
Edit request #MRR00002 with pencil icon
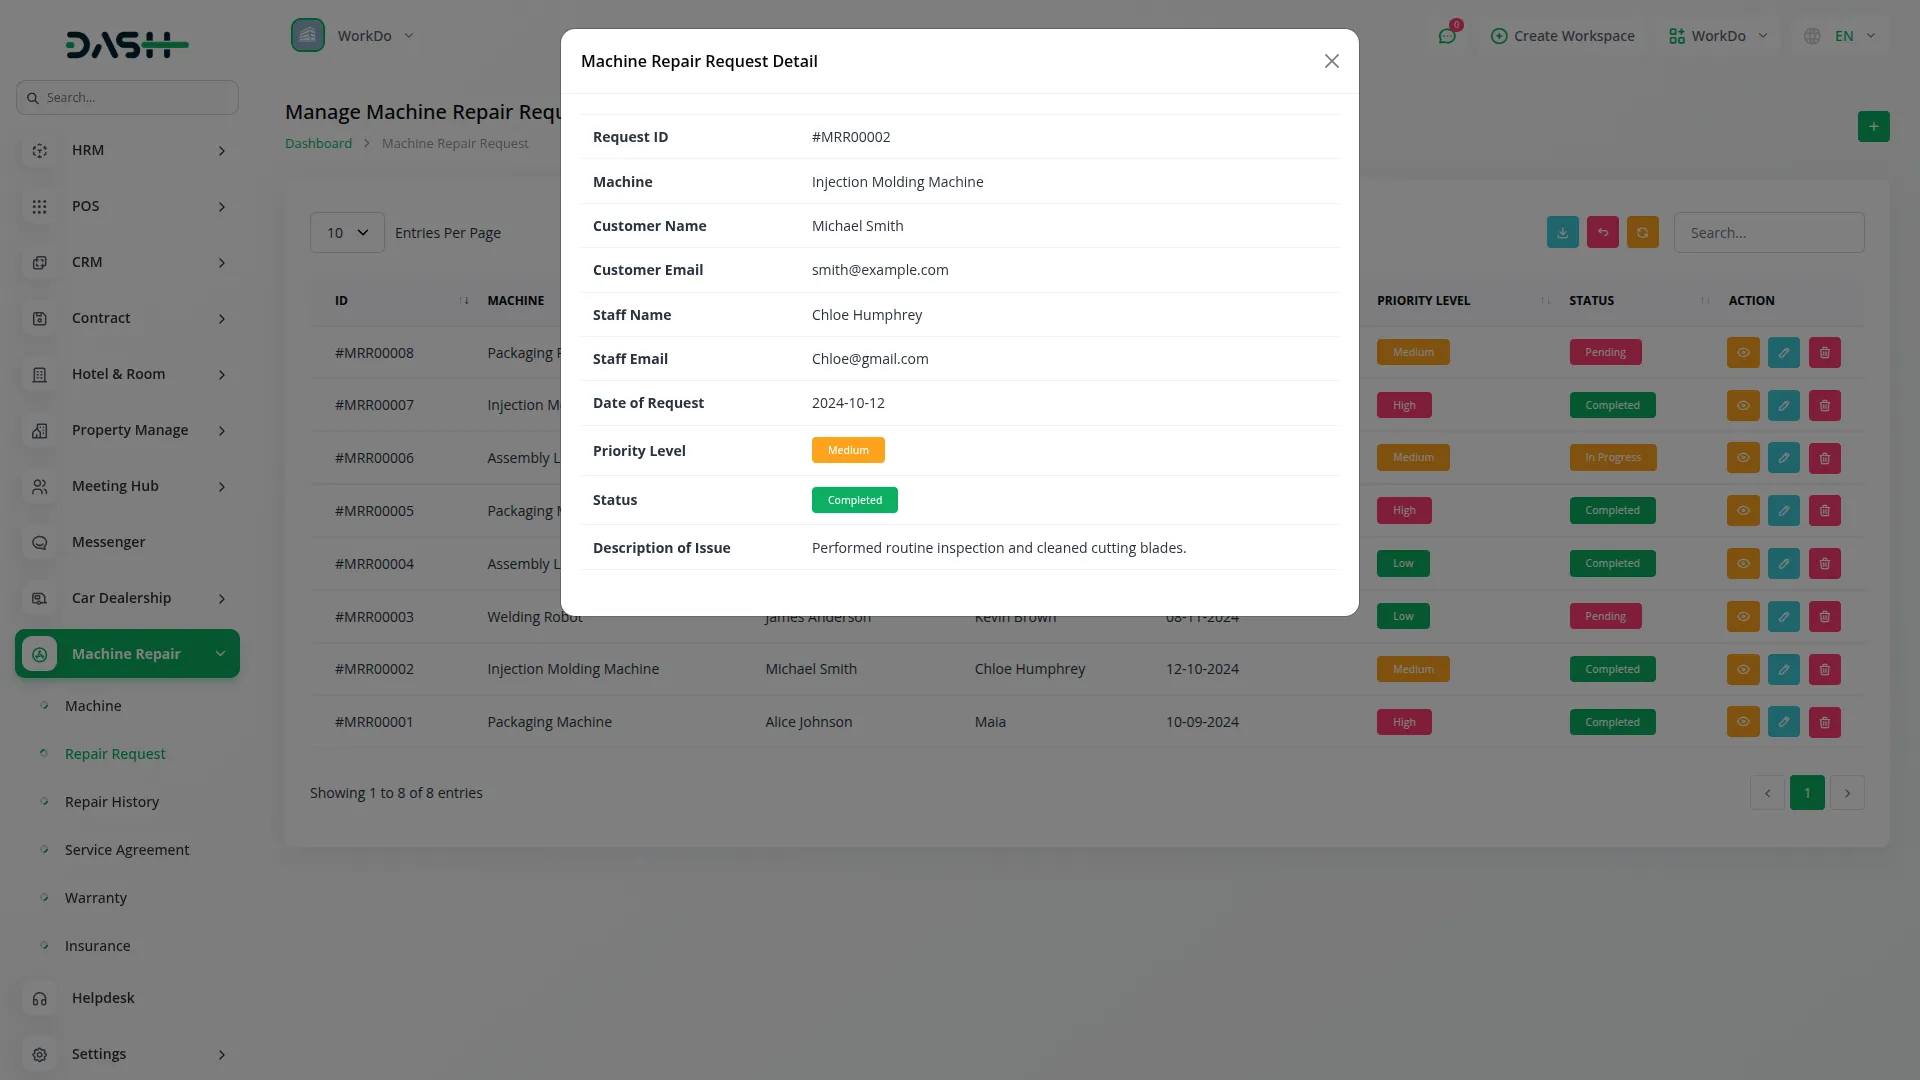[x=1783, y=669]
